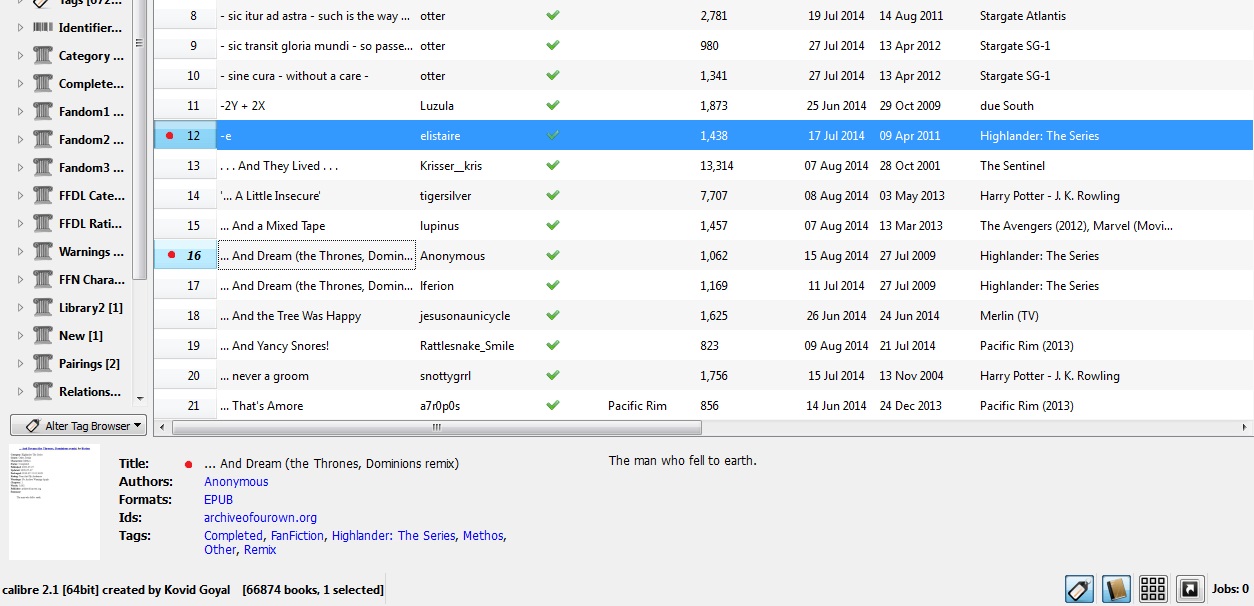Expand the Relations... tag category
Image resolution: width=1254 pixels, height=606 pixels.
20,392
